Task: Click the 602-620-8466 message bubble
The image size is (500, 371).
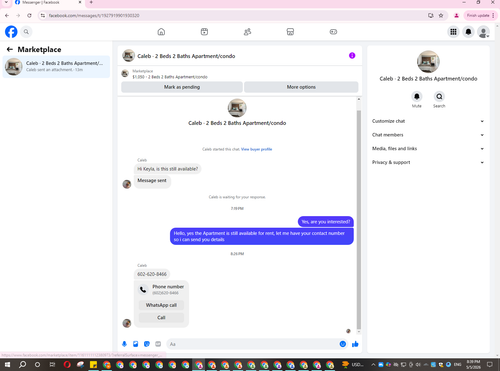Action: click(152, 274)
